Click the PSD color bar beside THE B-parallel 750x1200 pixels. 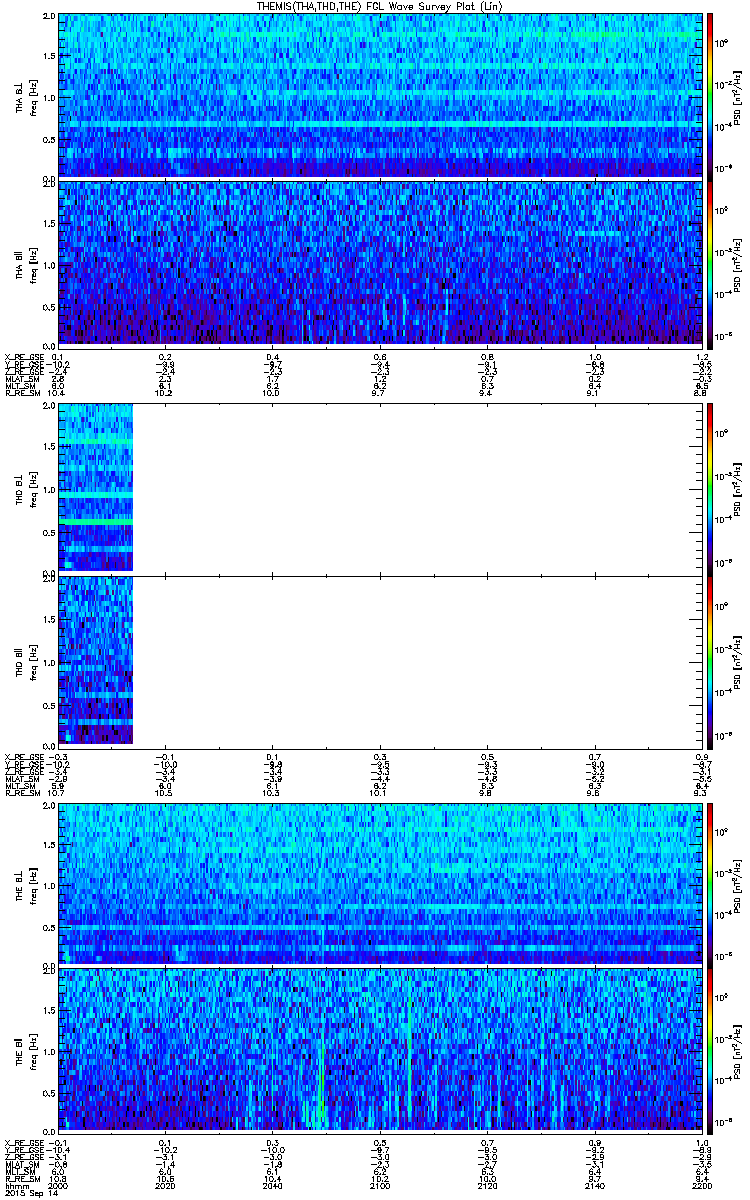pyautogui.click(x=711, y=1049)
